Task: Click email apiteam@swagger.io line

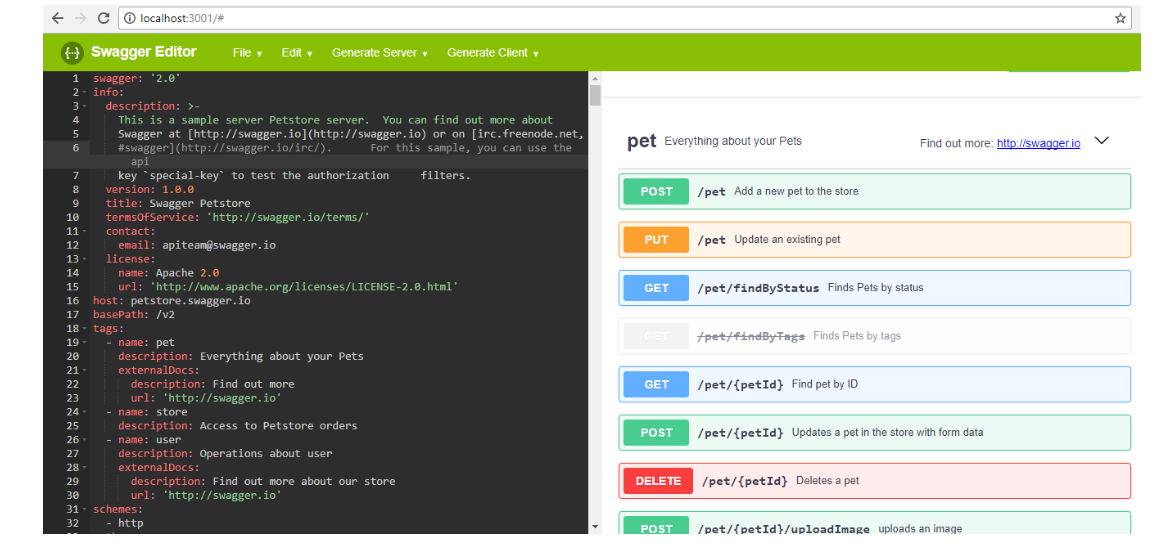Action: point(197,245)
